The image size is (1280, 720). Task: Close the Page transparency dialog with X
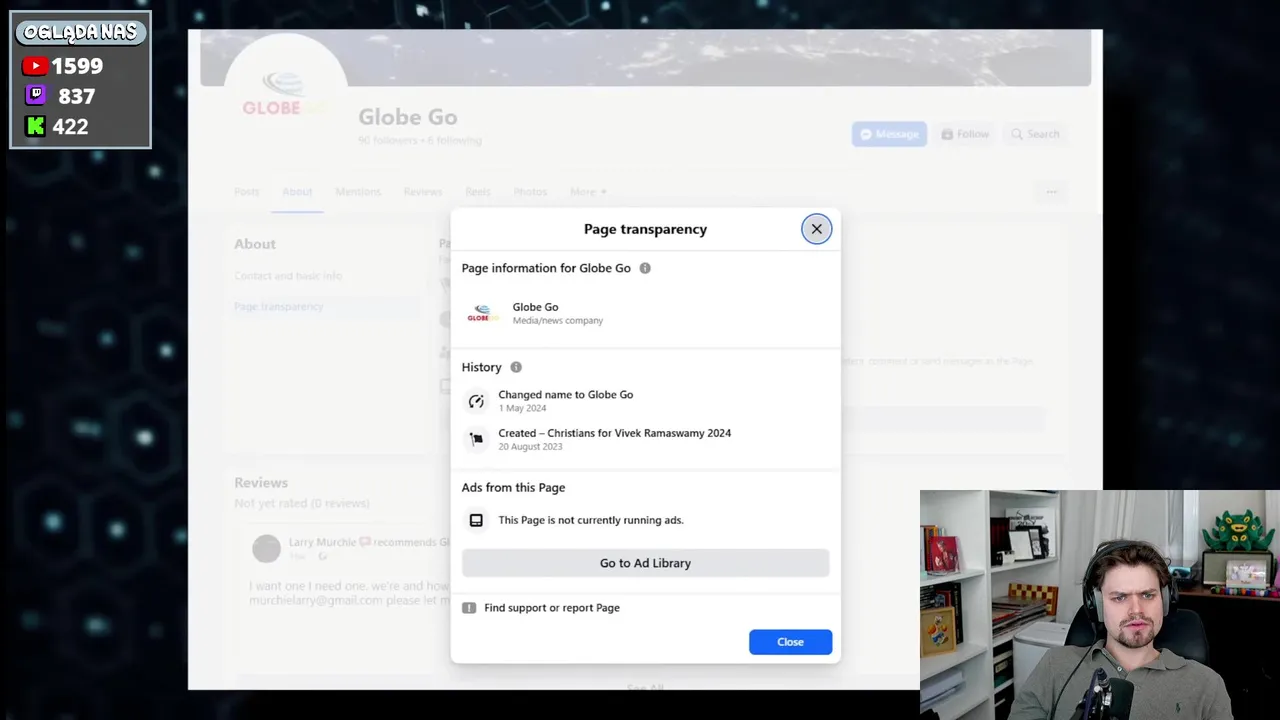point(816,229)
